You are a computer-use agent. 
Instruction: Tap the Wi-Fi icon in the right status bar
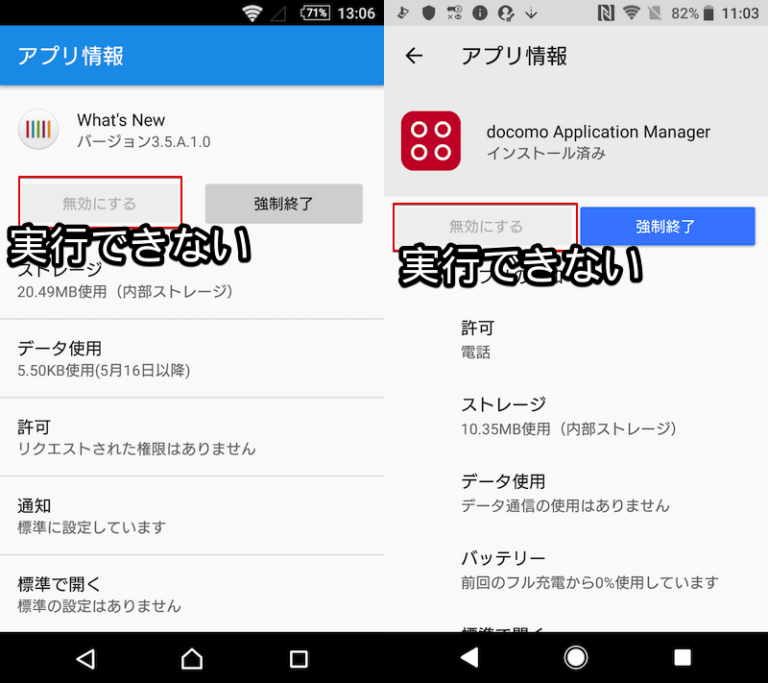631,13
